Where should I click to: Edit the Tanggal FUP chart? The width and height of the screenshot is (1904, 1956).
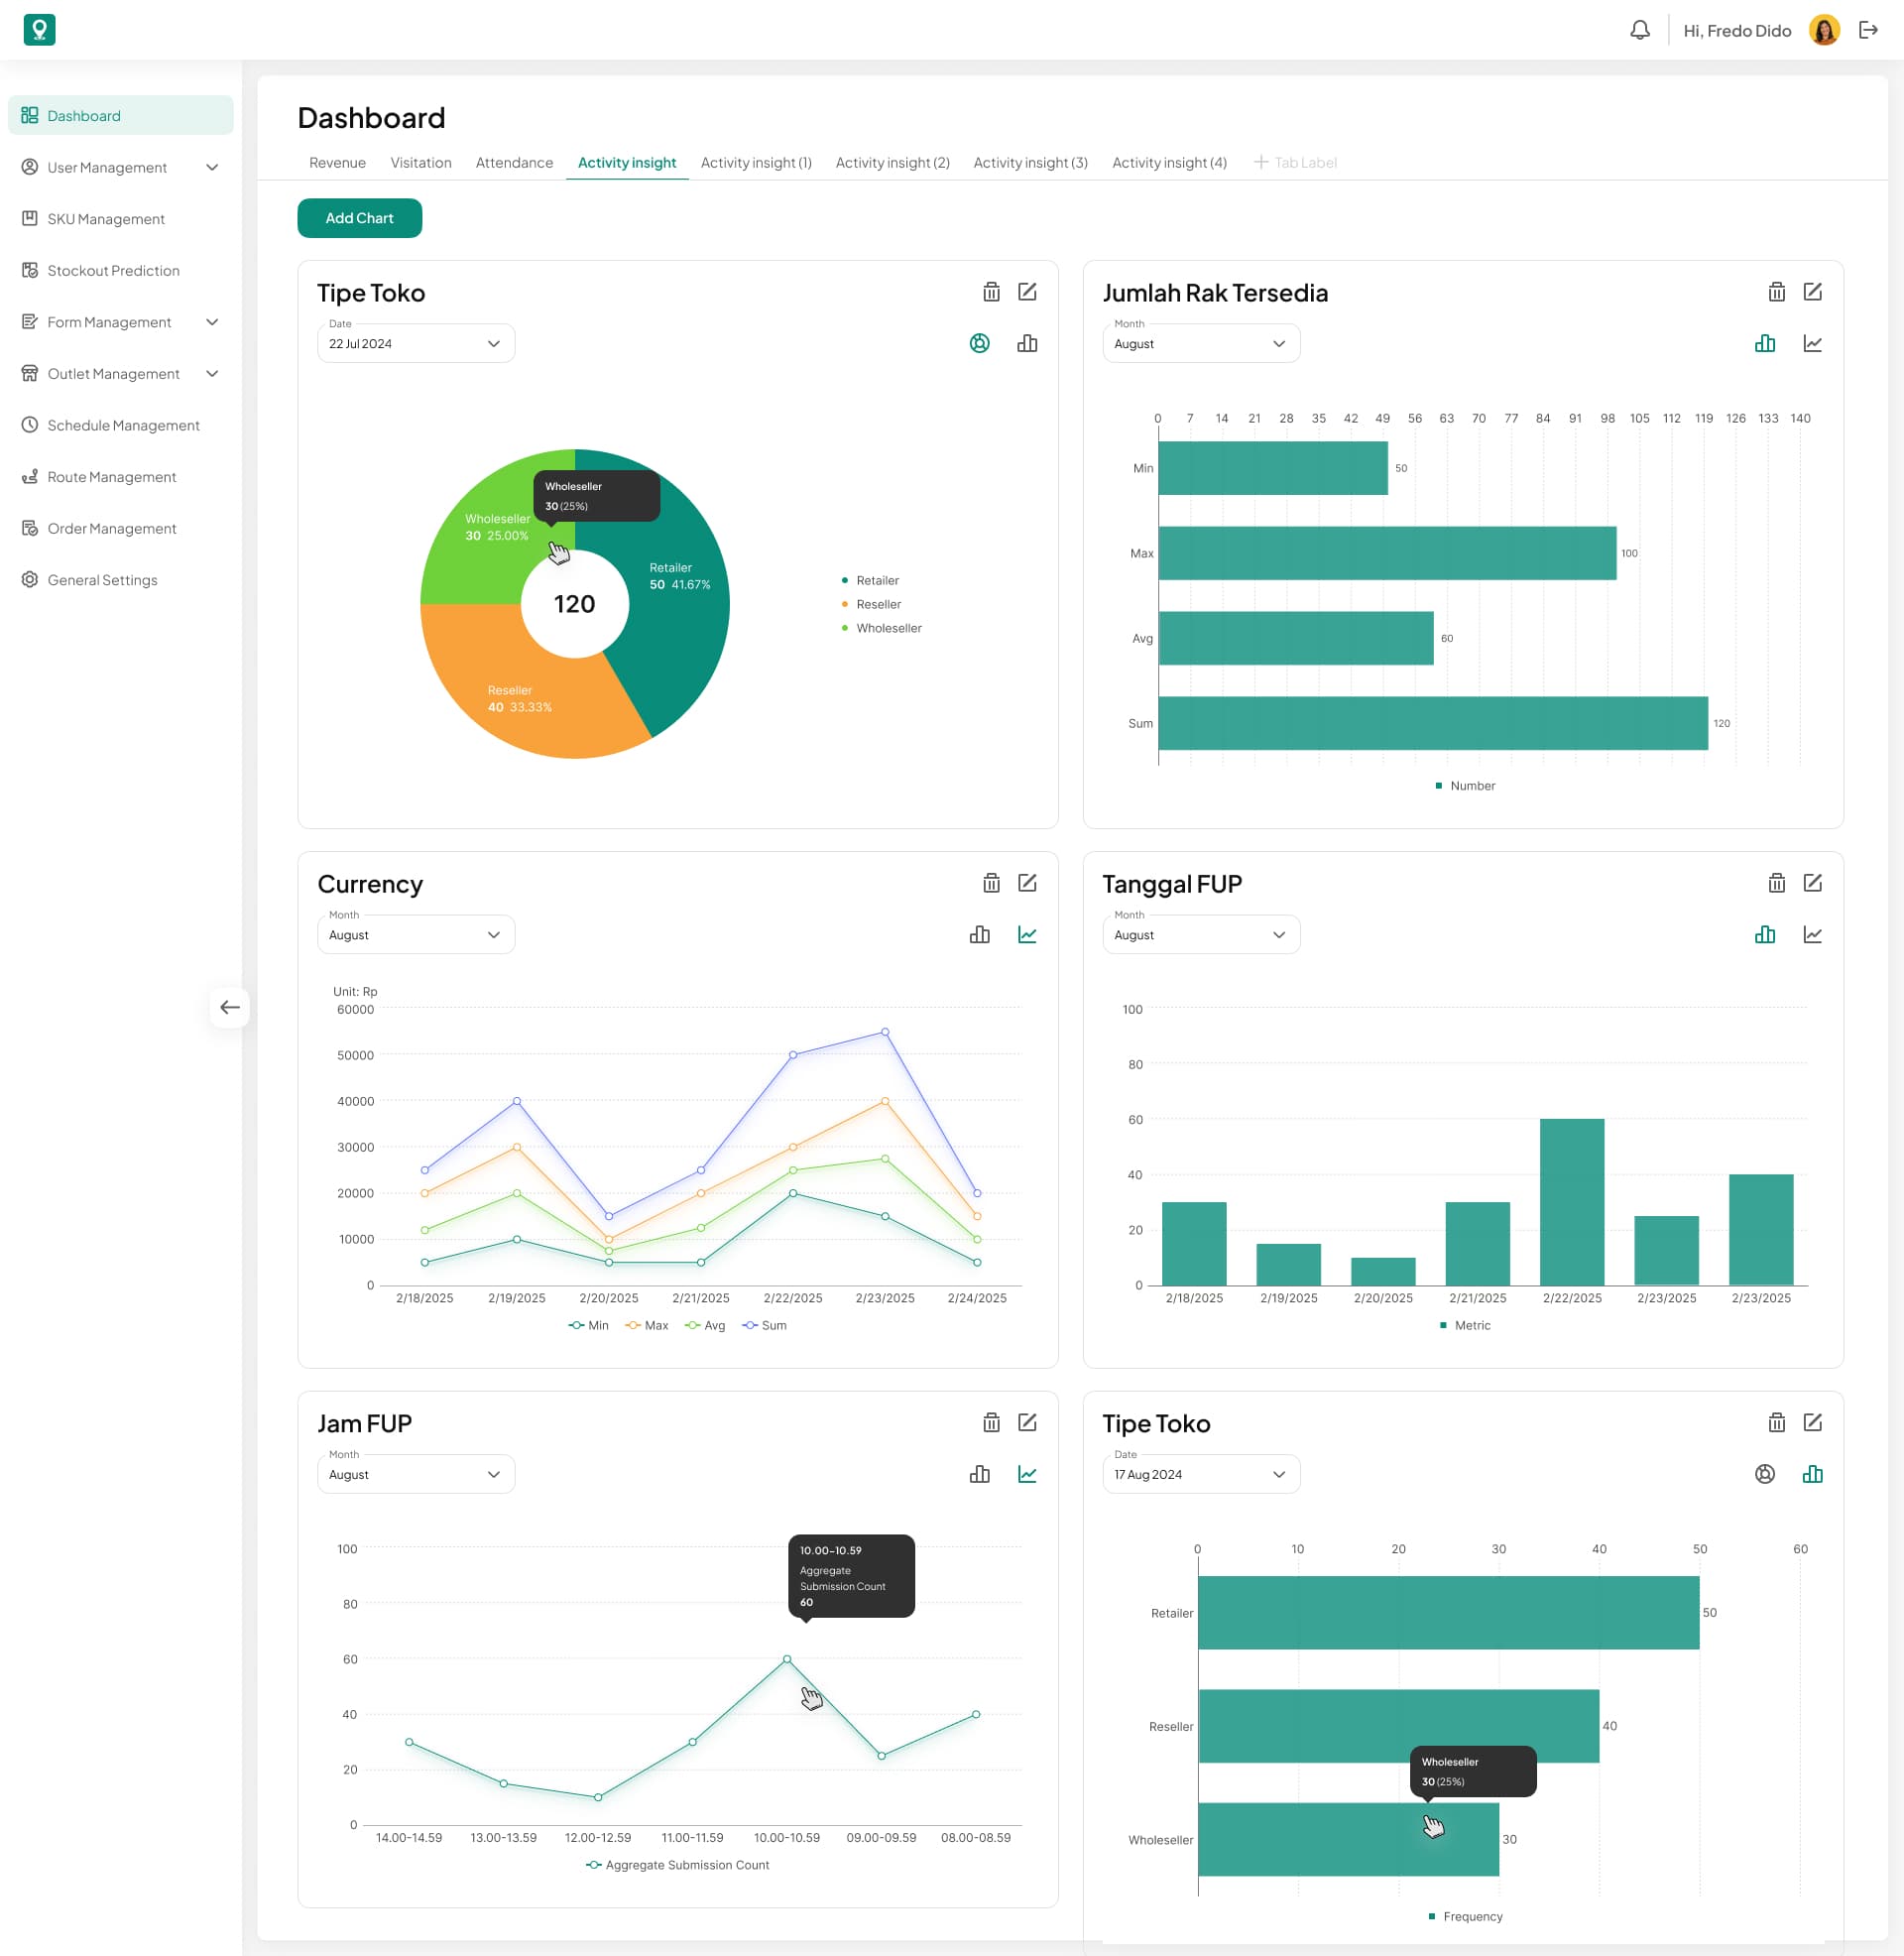(1812, 883)
